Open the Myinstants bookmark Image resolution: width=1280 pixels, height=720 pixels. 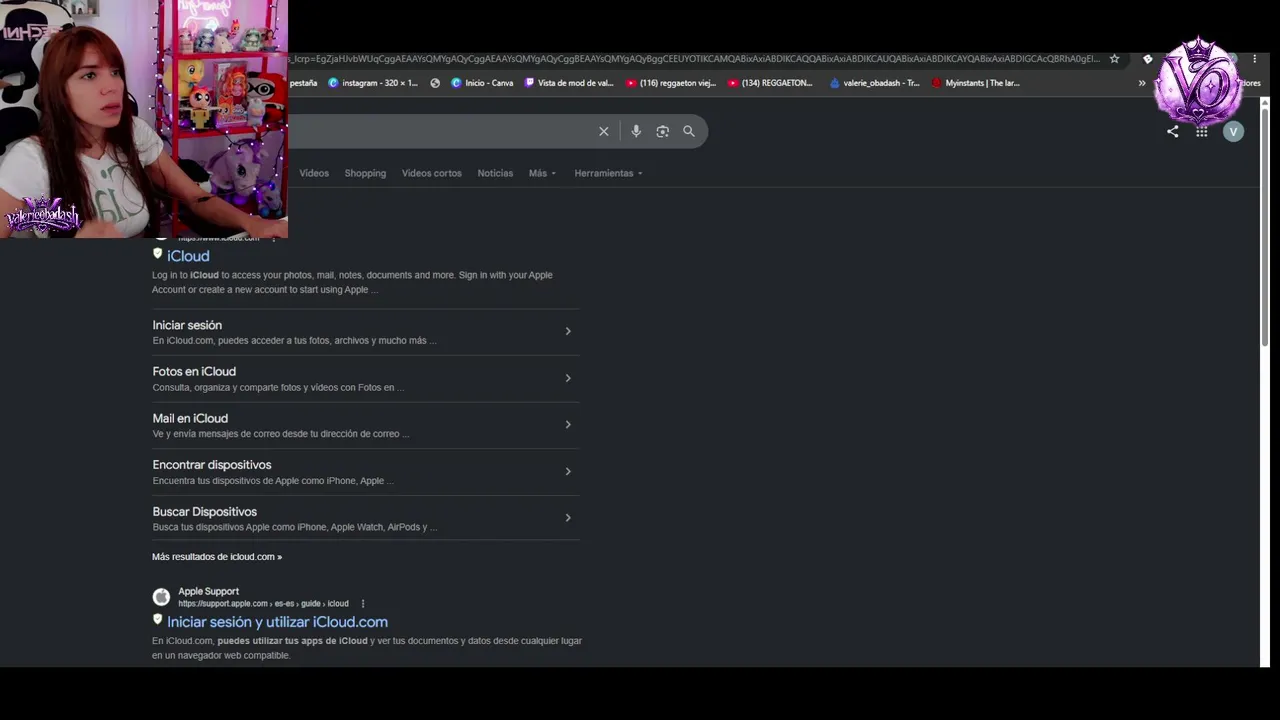coord(975,83)
